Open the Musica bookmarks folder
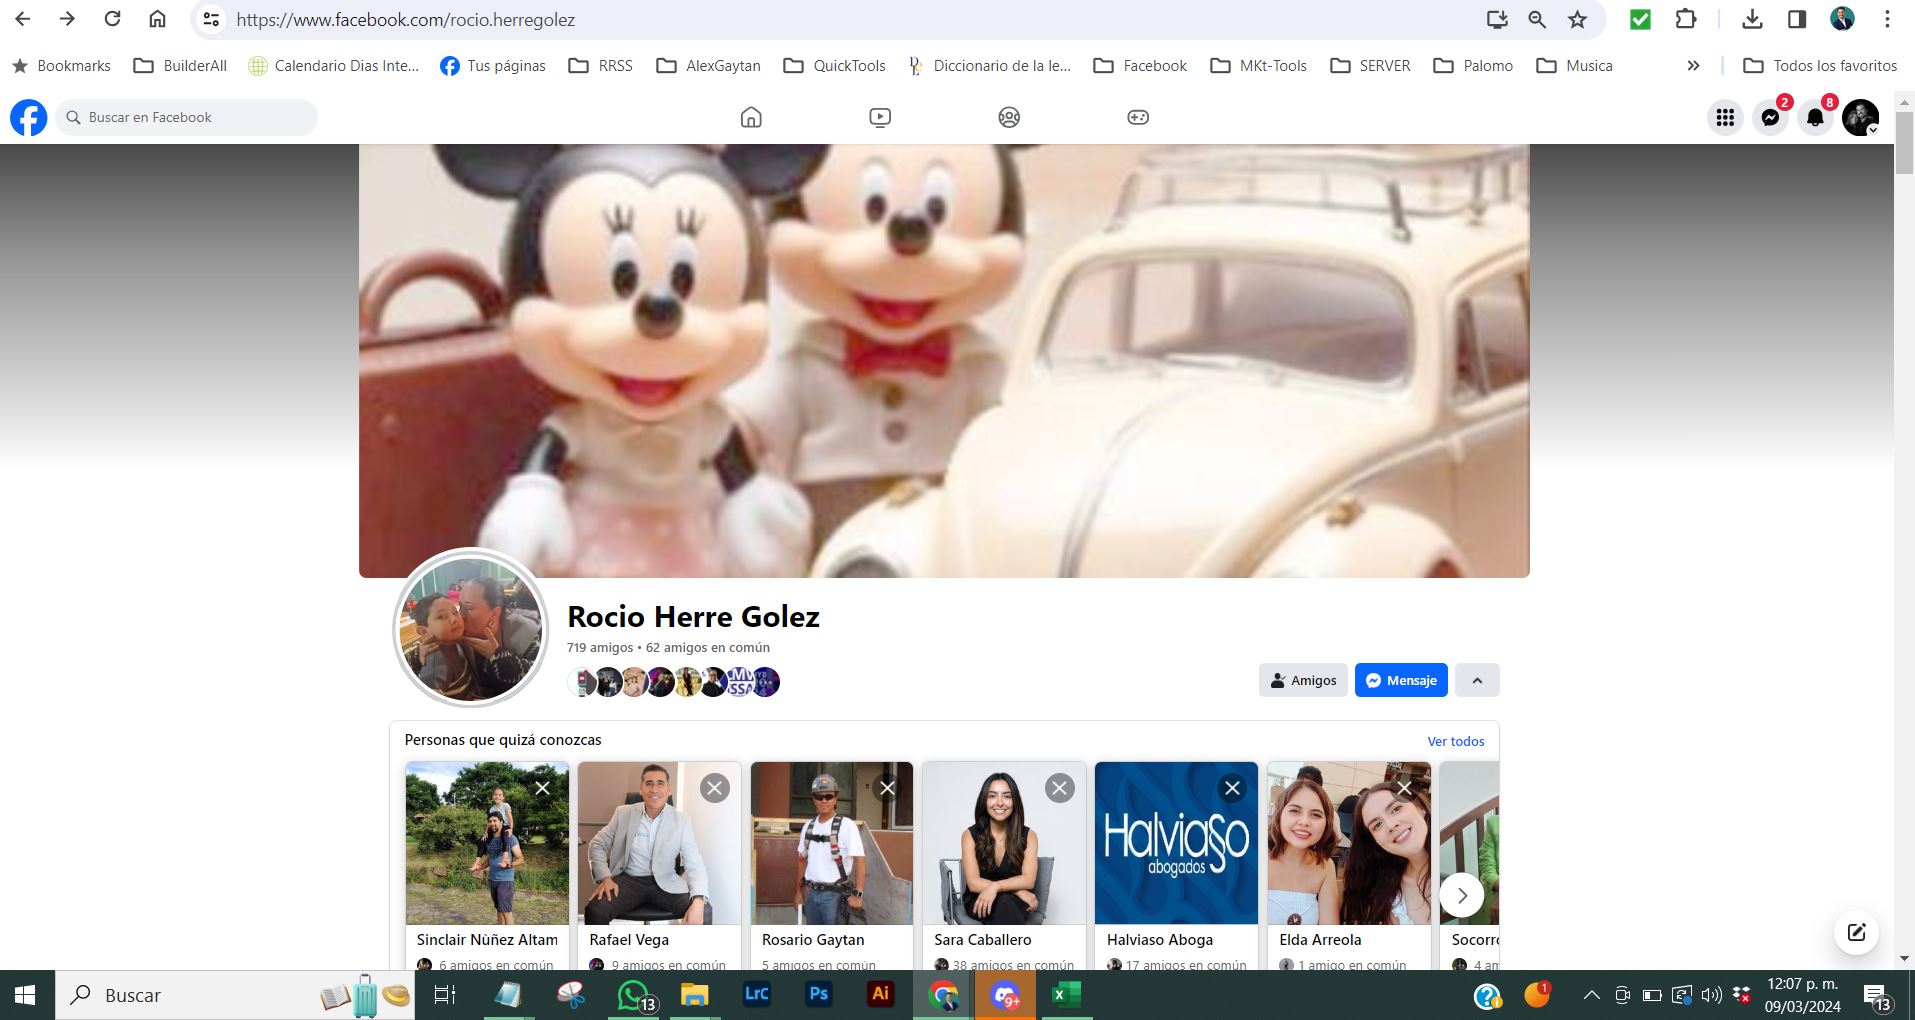Screen dimensions: 1915x1020 [1575, 66]
